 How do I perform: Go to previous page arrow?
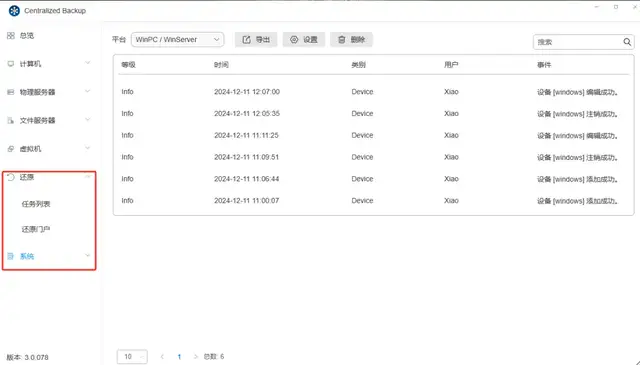162,356
